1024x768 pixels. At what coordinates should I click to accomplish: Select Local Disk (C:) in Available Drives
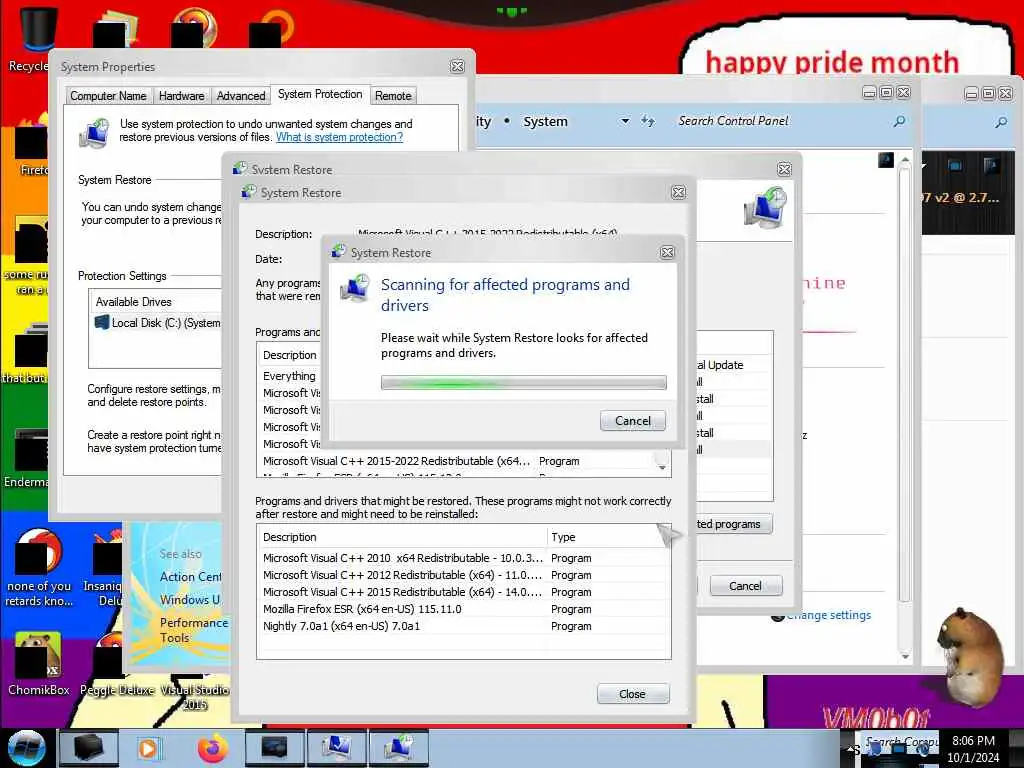(158, 323)
